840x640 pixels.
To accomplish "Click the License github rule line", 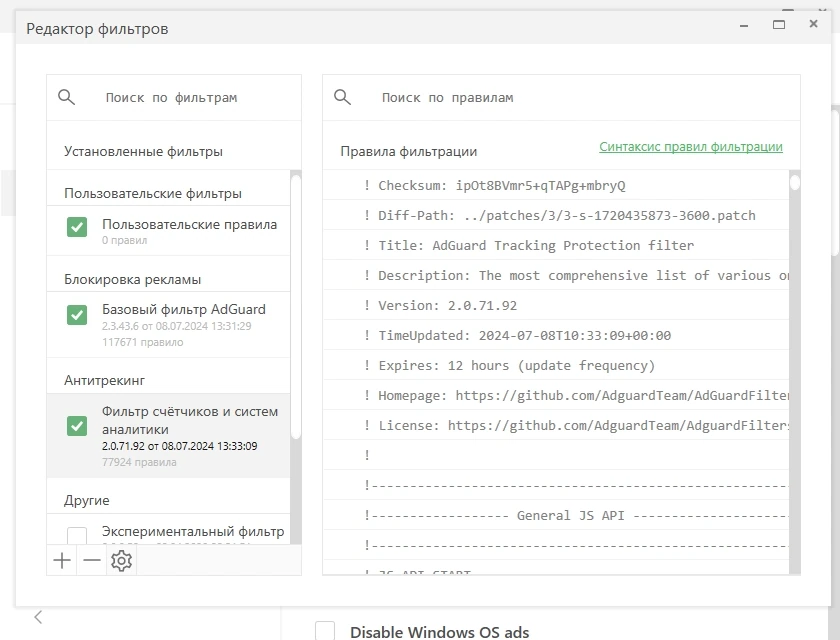I will coord(556,425).
